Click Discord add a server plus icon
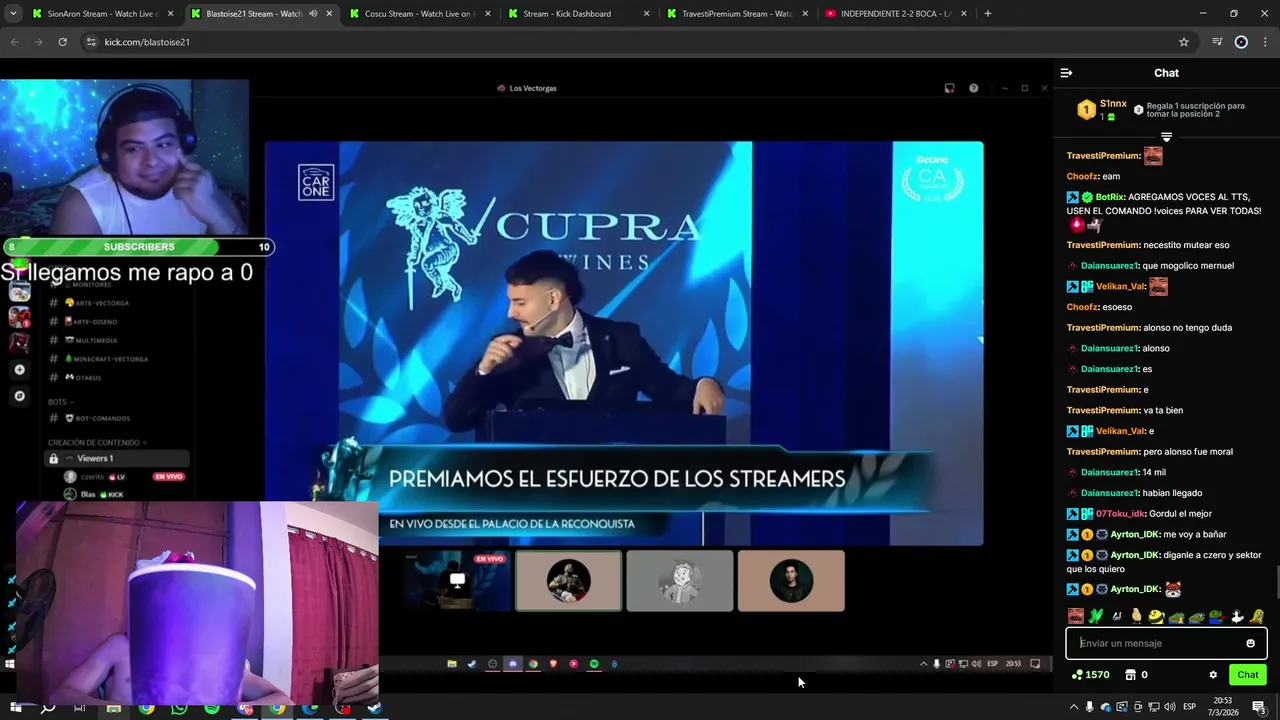1280x720 pixels. (19, 370)
